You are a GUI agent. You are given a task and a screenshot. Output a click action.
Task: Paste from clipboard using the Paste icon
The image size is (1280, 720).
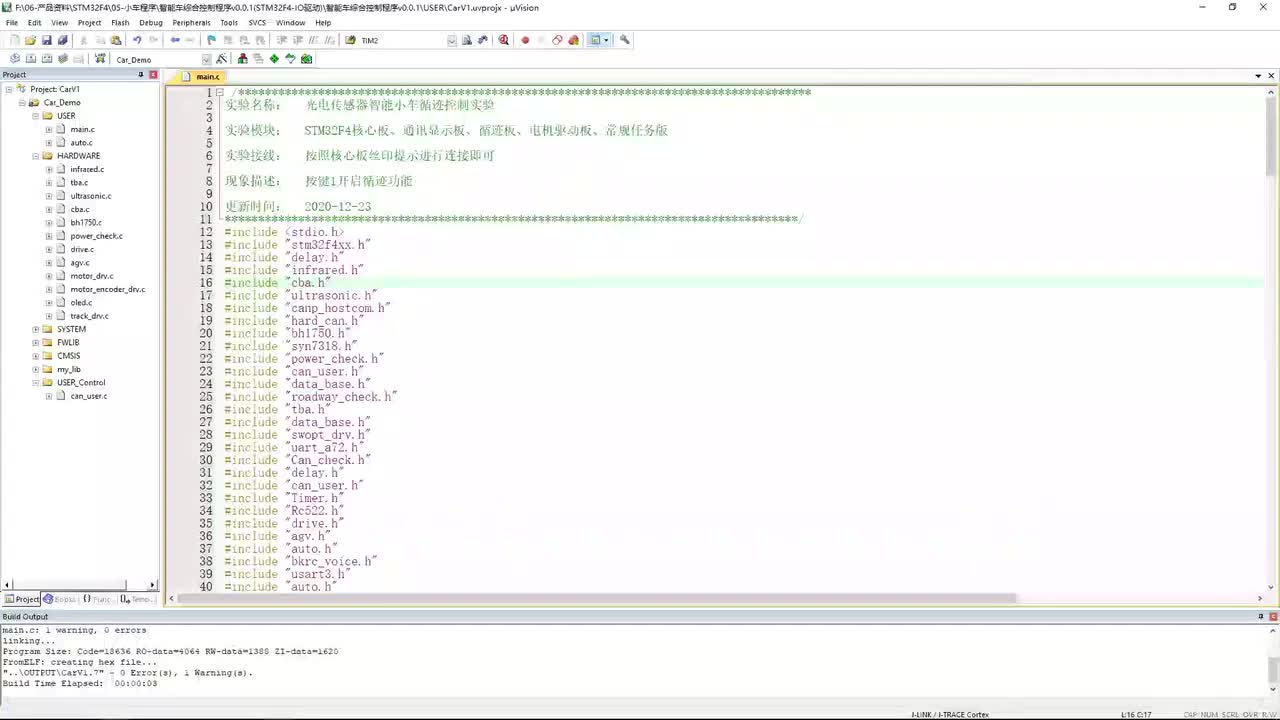(116, 40)
